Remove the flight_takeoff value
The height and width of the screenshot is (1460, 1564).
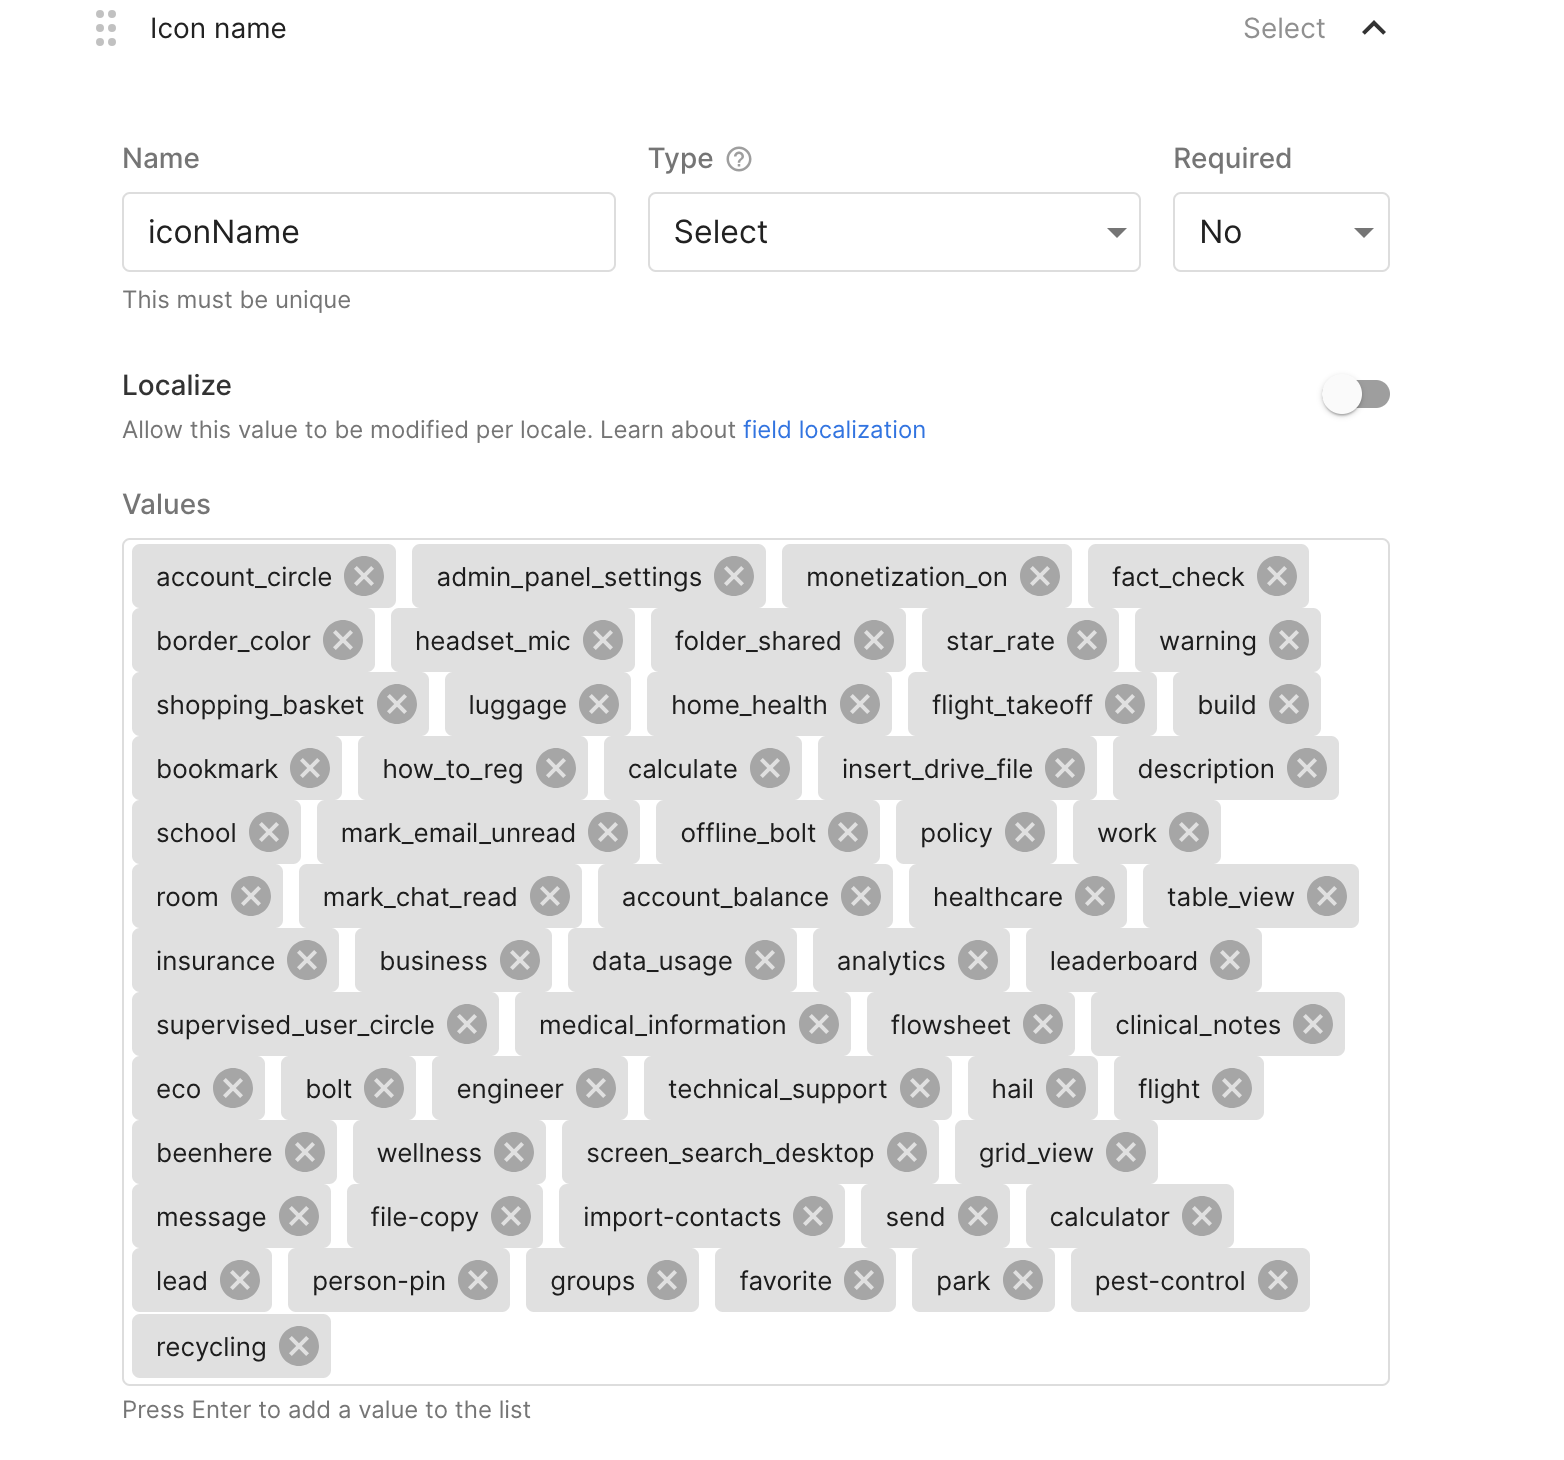point(1125,704)
